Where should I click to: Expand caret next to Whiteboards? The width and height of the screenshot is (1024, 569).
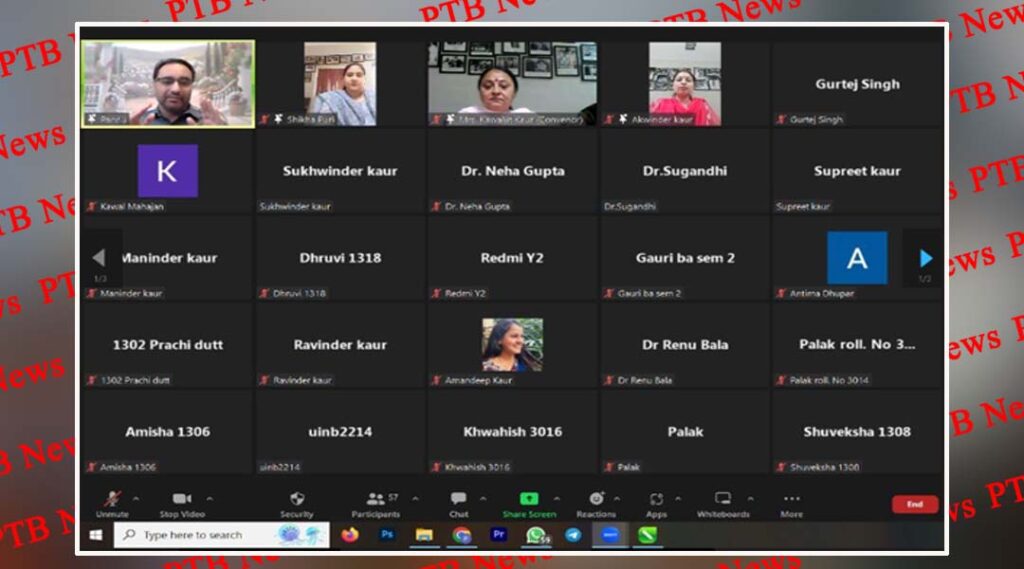click(750, 499)
